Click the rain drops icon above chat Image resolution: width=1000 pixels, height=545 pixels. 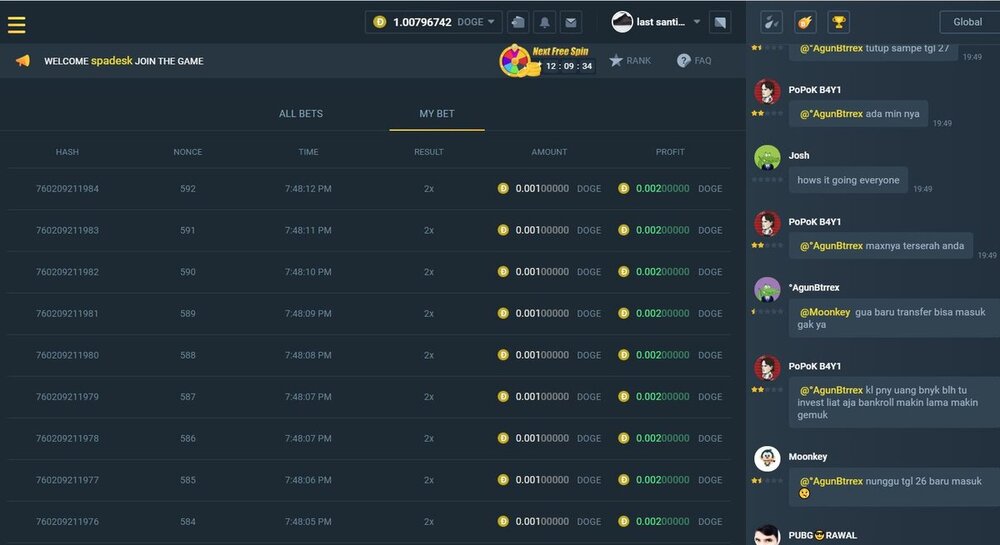[x=771, y=22]
